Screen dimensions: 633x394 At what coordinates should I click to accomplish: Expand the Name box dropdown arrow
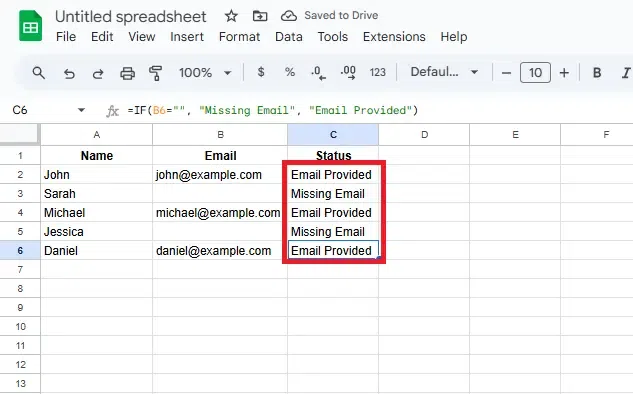coord(81,110)
